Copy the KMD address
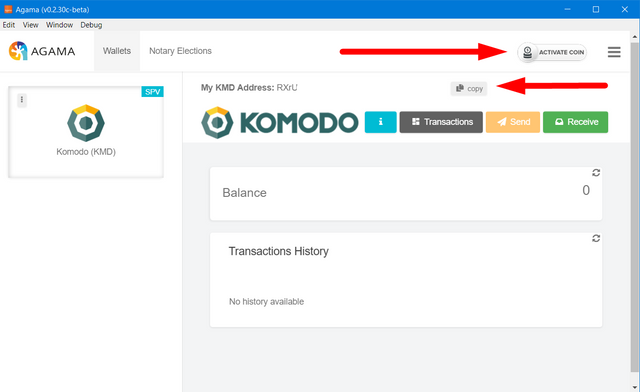This screenshot has height=392, width=640. [x=469, y=88]
